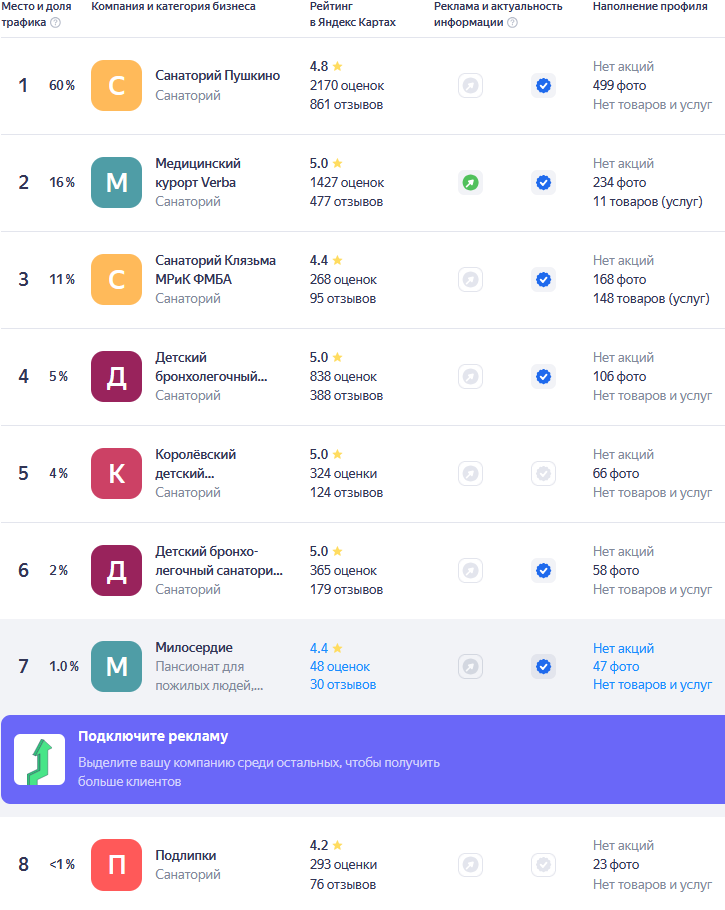Click the grey verification checkmark for Королёвский детский
The image size is (725, 910).
pyautogui.click(x=543, y=473)
